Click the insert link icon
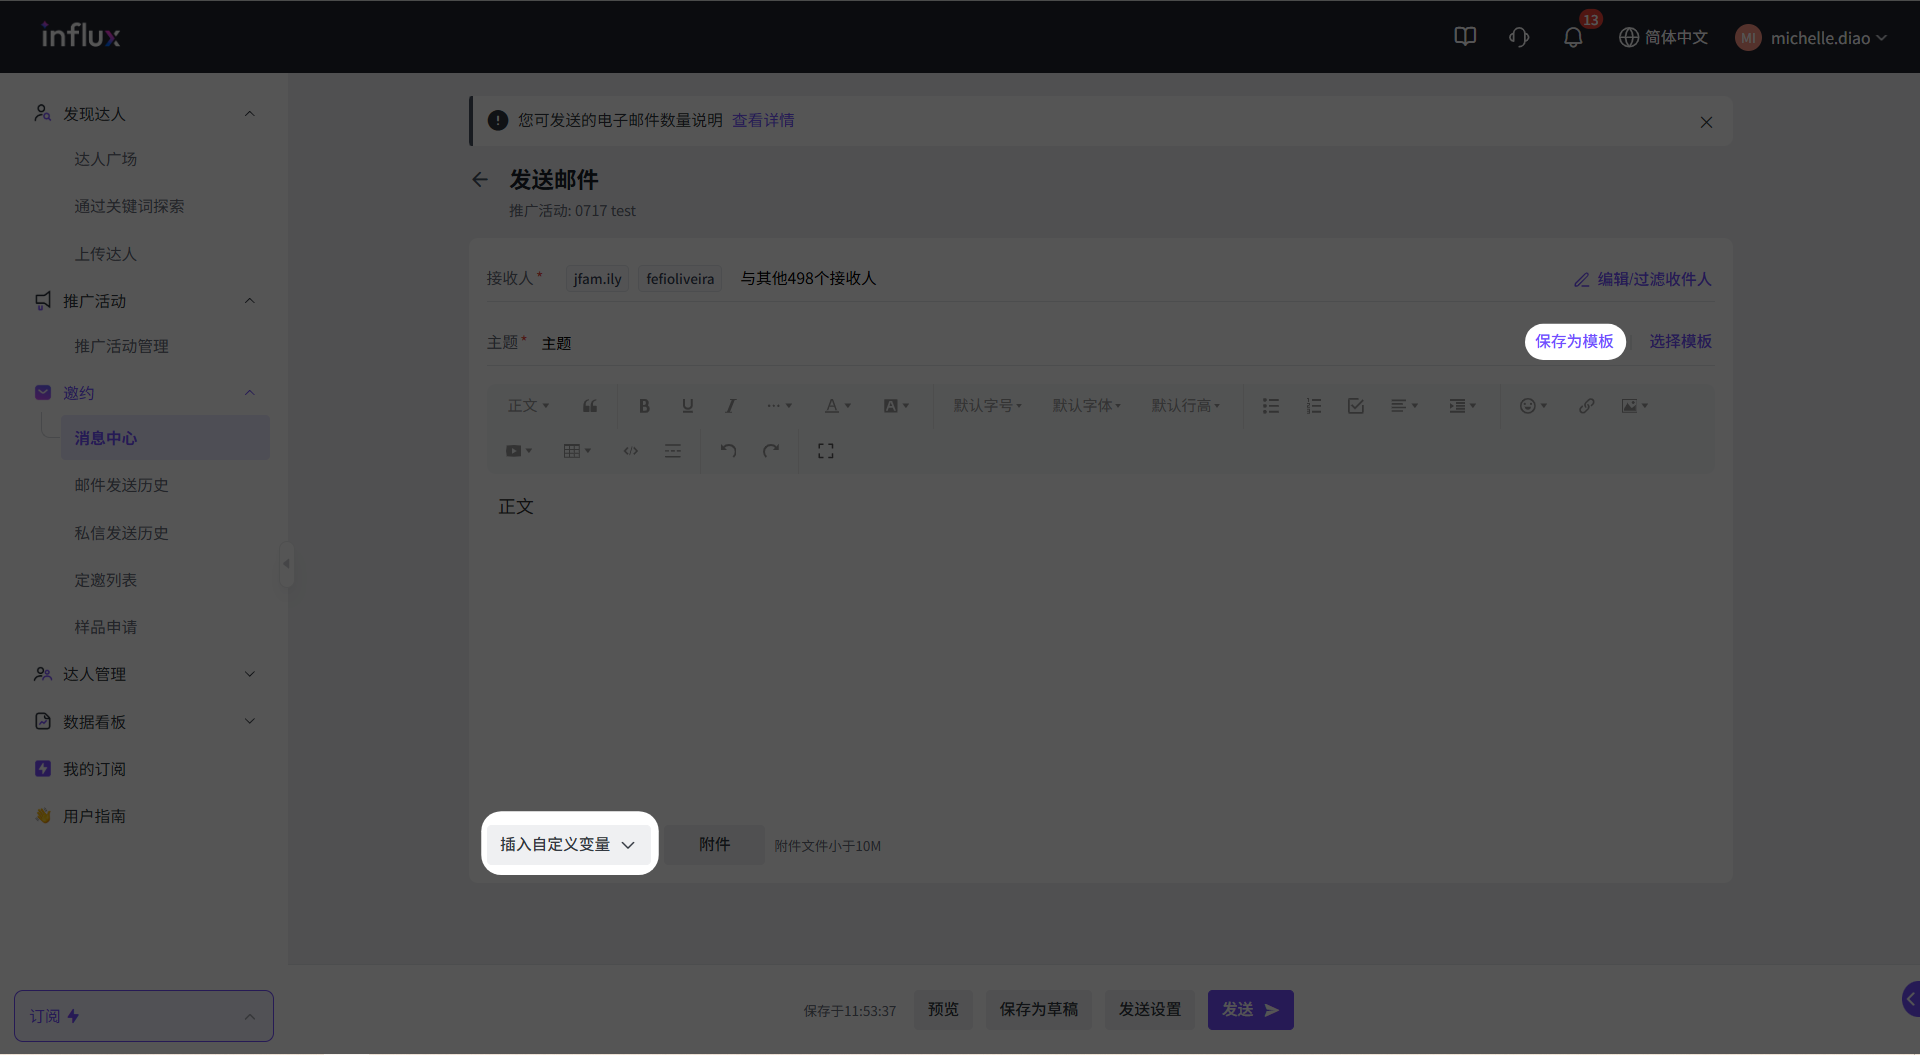This screenshot has height=1055, width=1920. coord(1586,406)
